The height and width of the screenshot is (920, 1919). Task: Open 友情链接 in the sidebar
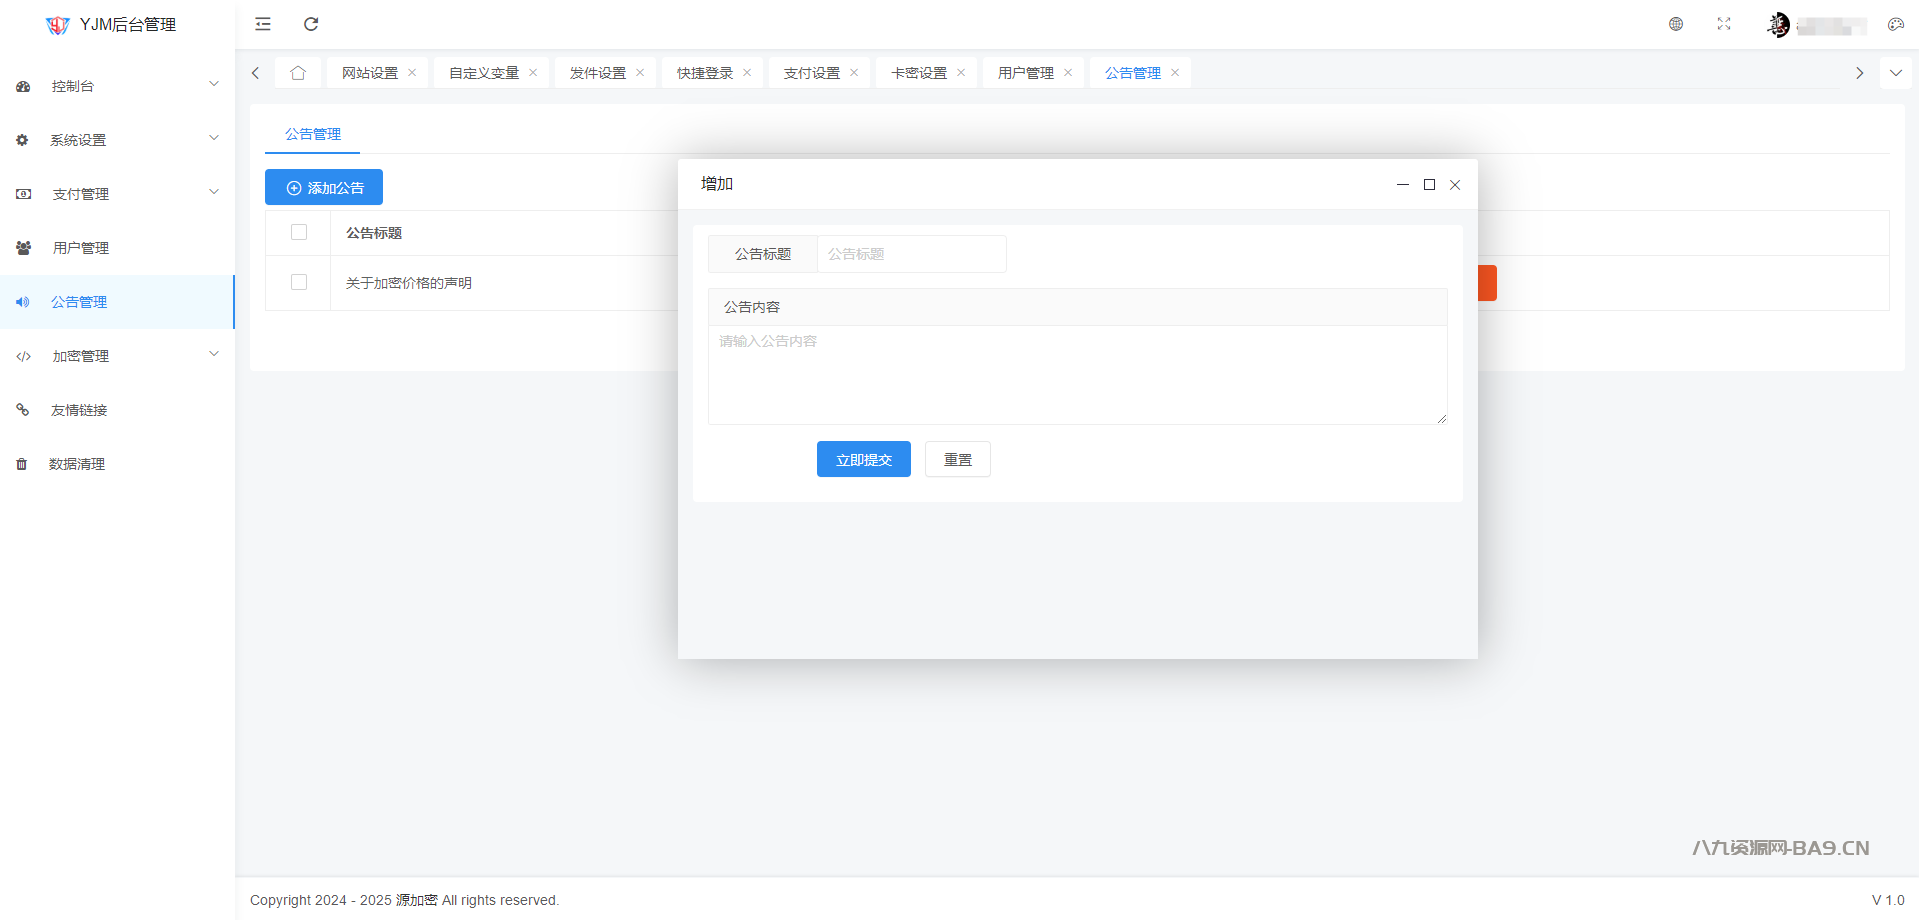click(79, 410)
